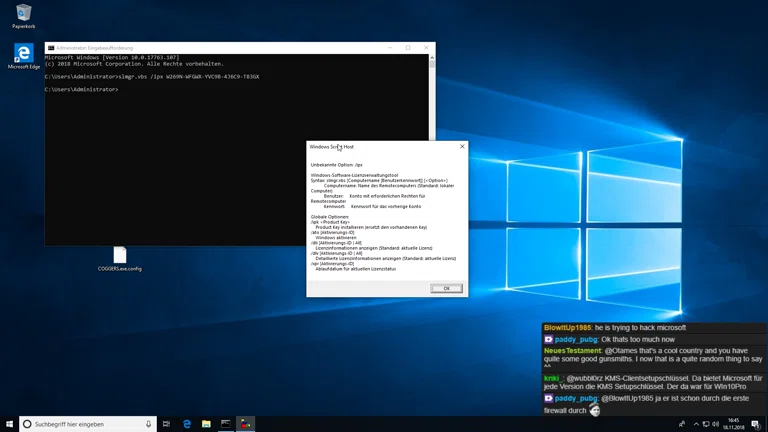This screenshot has width=768, height=432.
Task: Select the COGGERS.exe.config file on desktop
Action: (120, 257)
